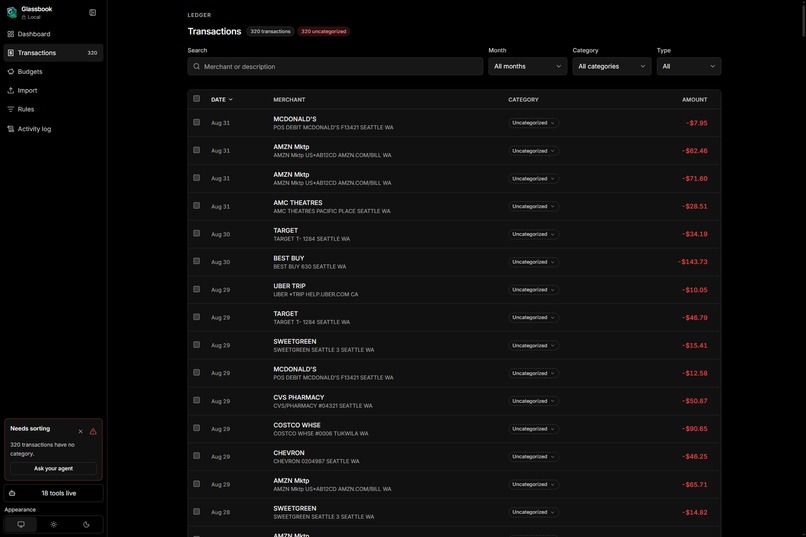Viewport: 806px width, 537px height.
Task: Check the AMC THEATRES row
Action: (x=196, y=206)
